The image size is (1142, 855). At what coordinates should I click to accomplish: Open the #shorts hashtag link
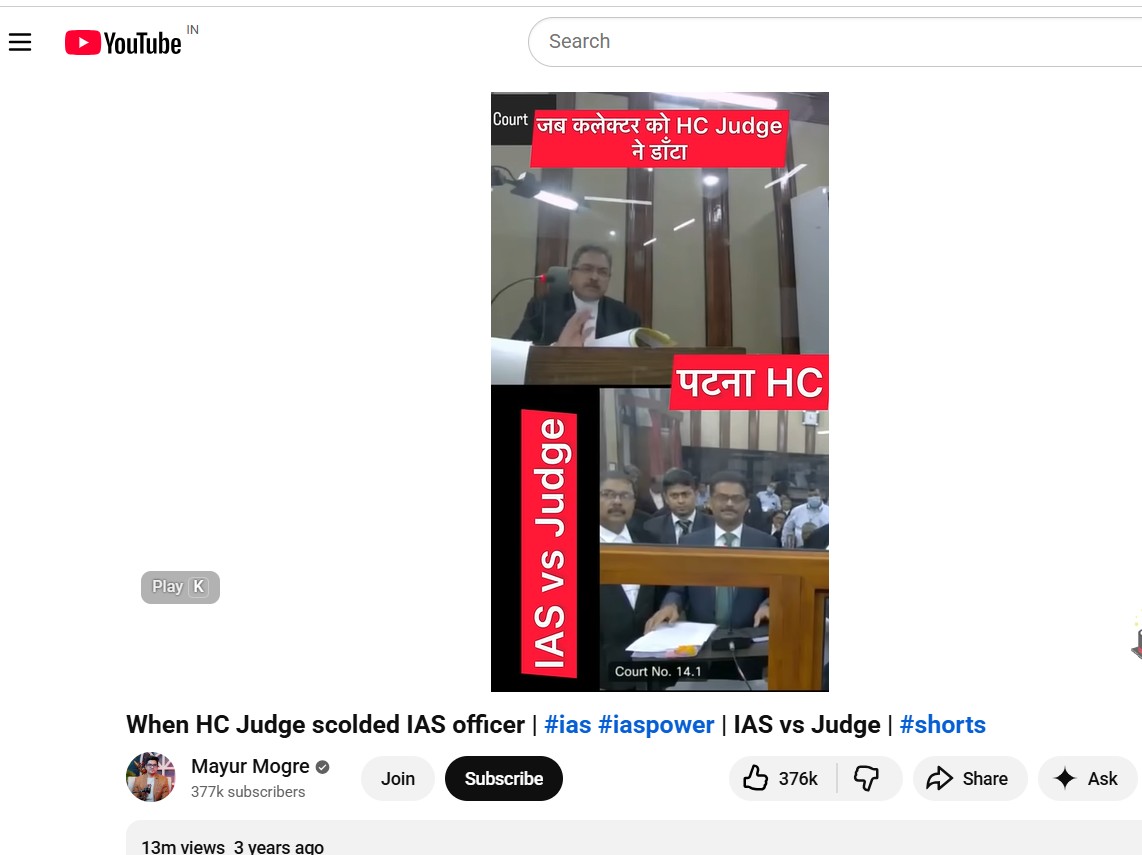click(x=942, y=725)
